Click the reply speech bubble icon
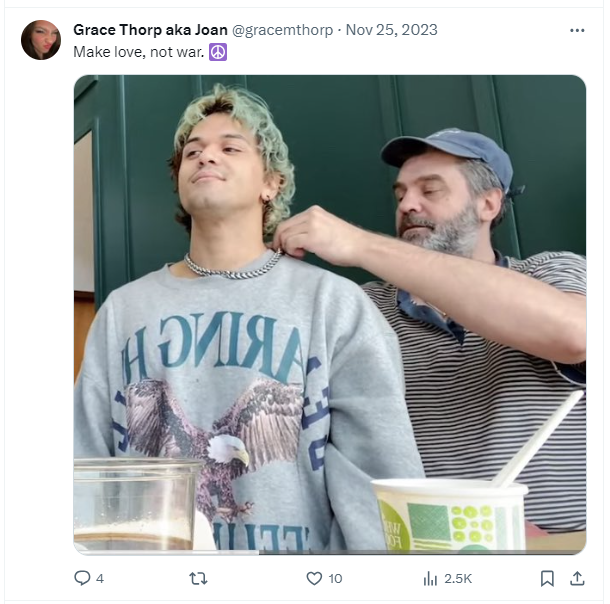This screenshot has width=610, height=604. (x=82, y=578)
